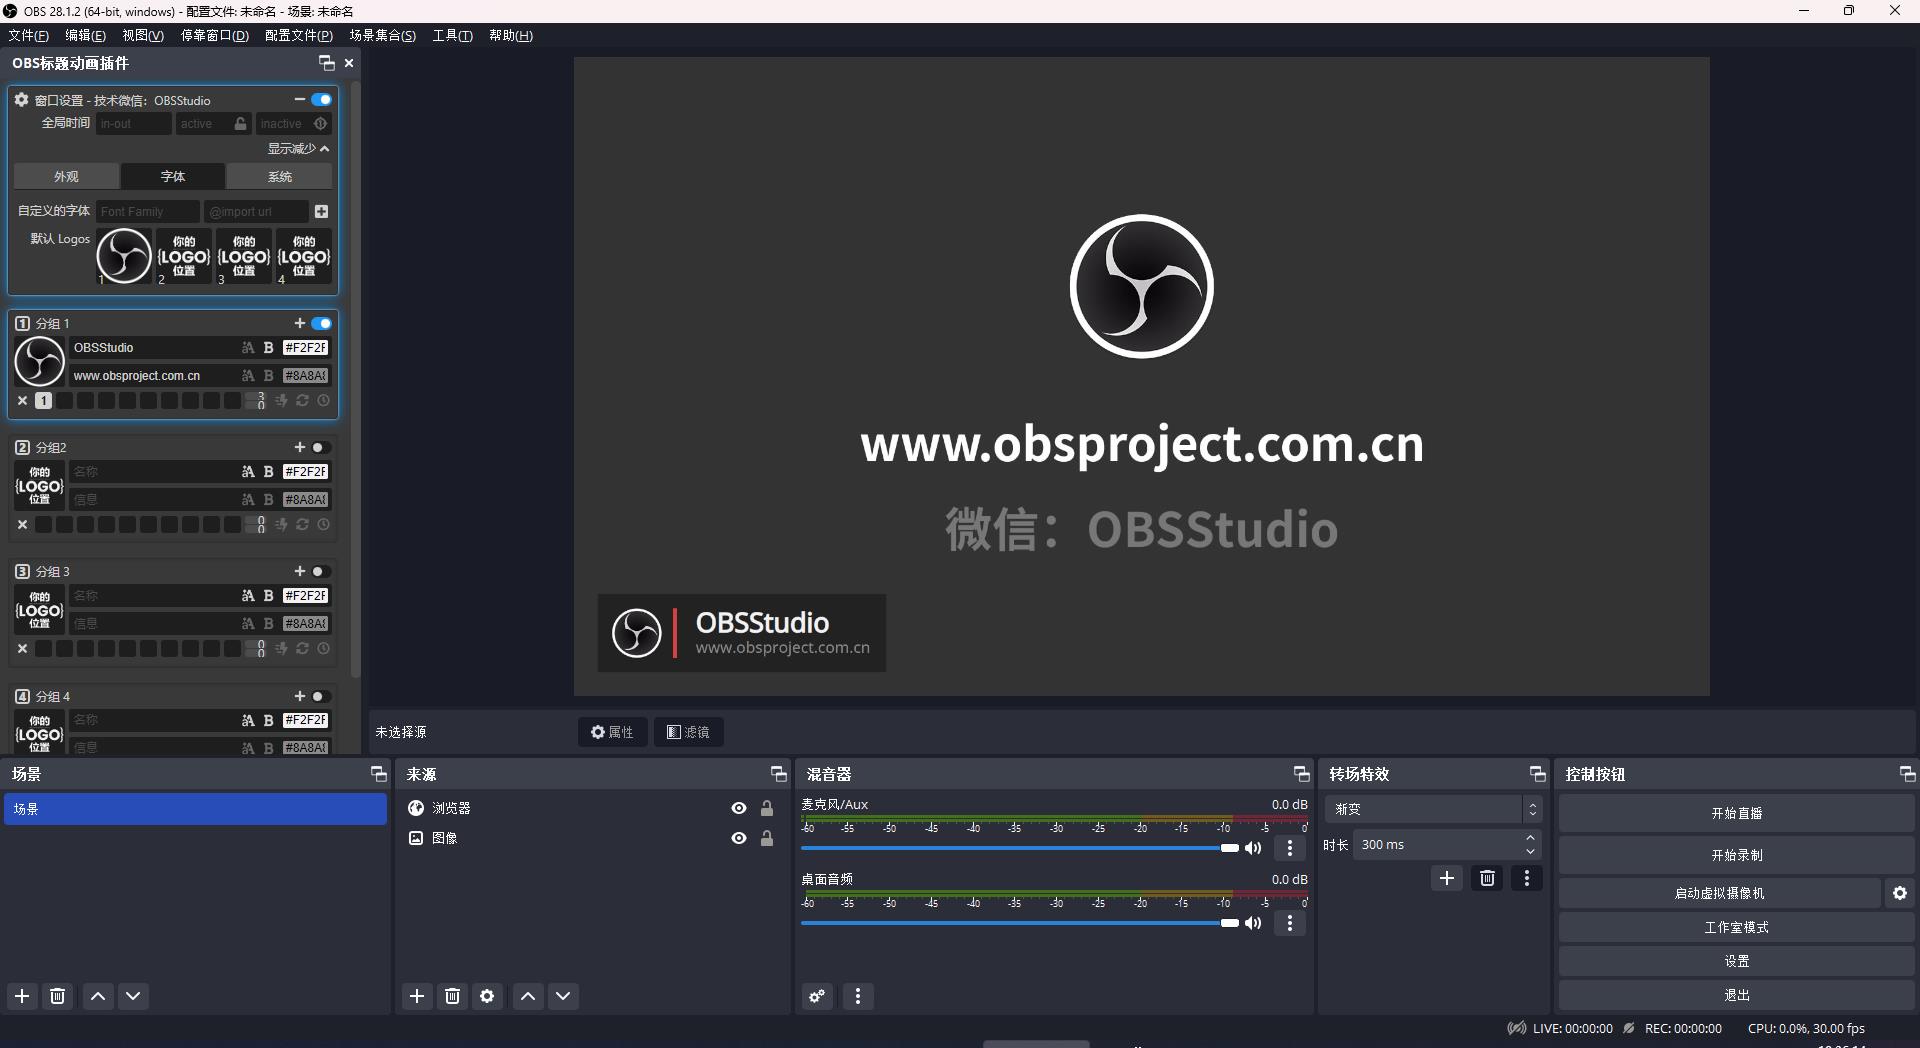
Task: Select the 场景 item in the scenes list
Action: point(195,809)
